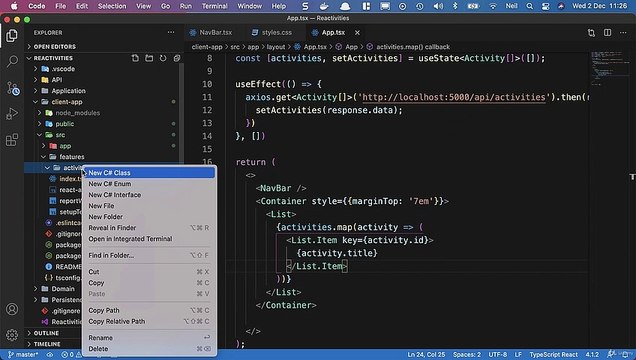Screen dimensions: 636x360
Task: Select Delete in context menu
Action: (149, 349)
